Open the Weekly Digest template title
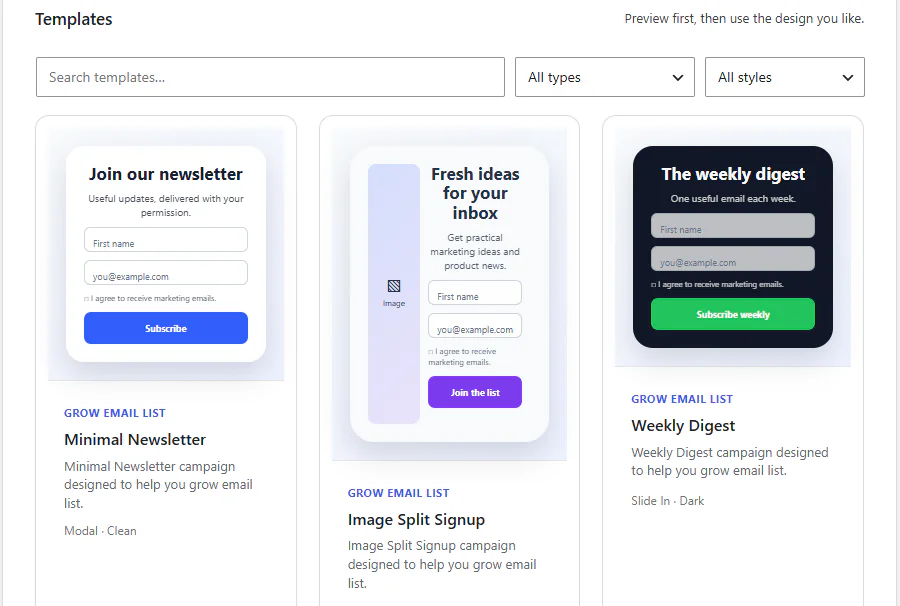 tap(683, 426)
